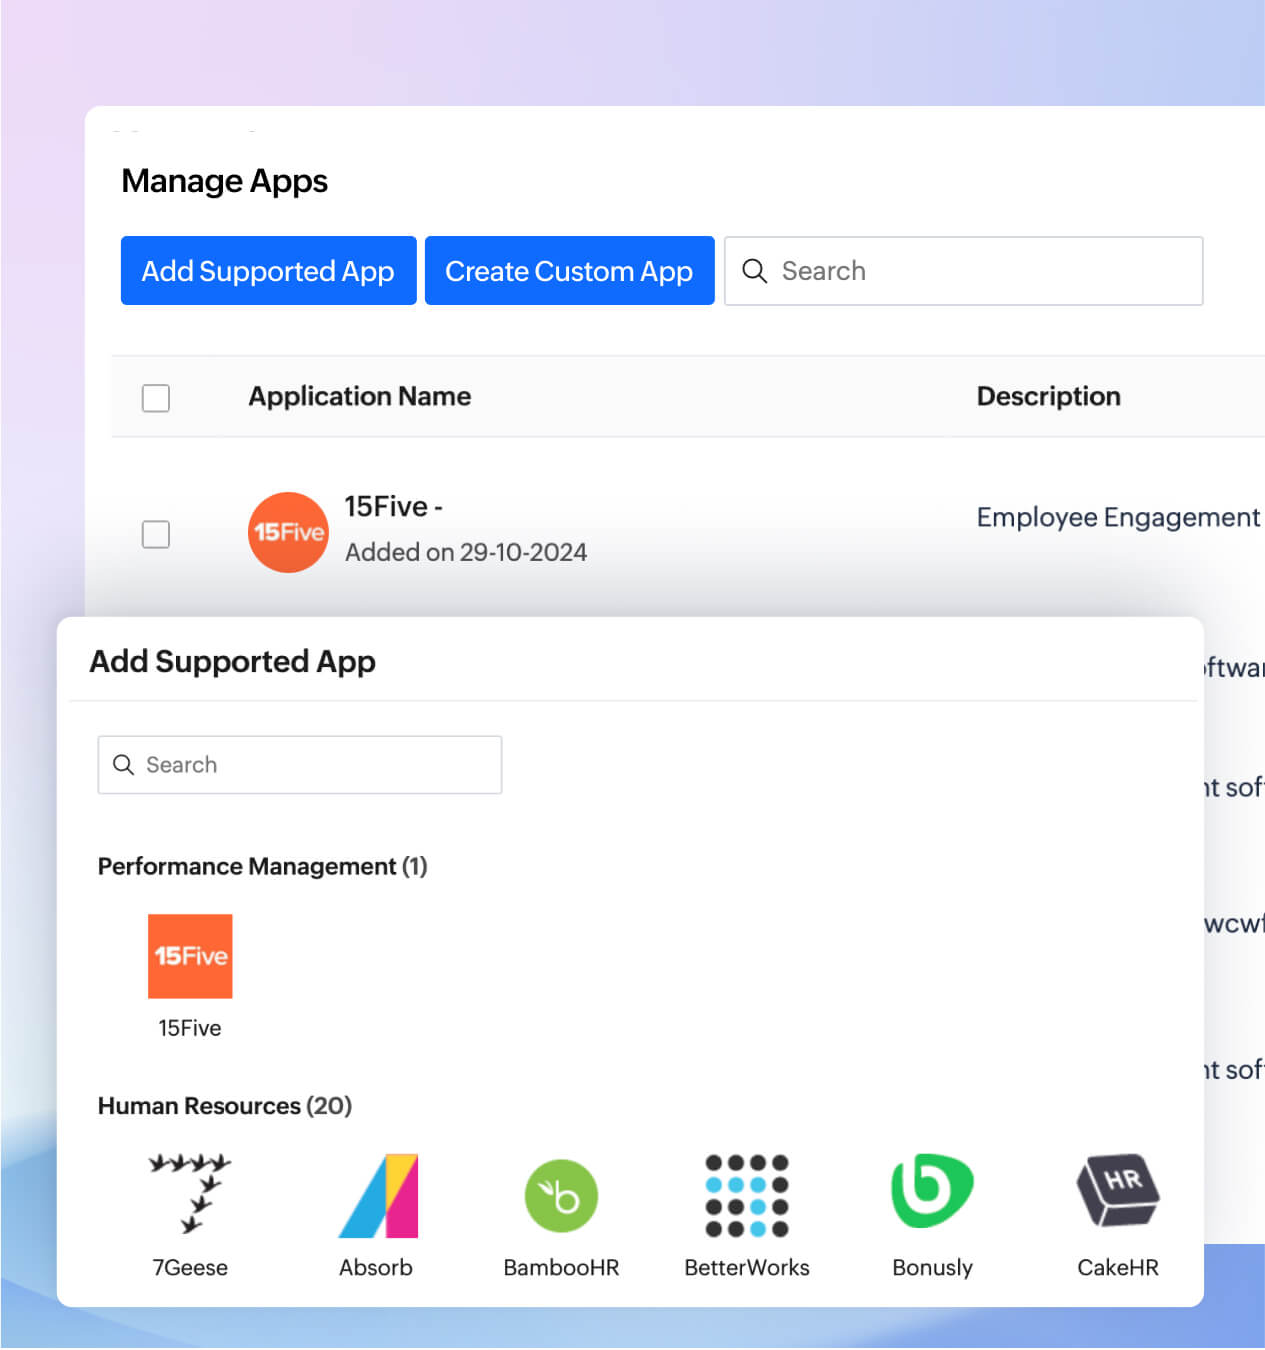The height and width of the screenshot is (1350, 1265).
Task: Click the magnifier icon in the dialog search box
Action: pyautogui.click(x=124, y=764)
